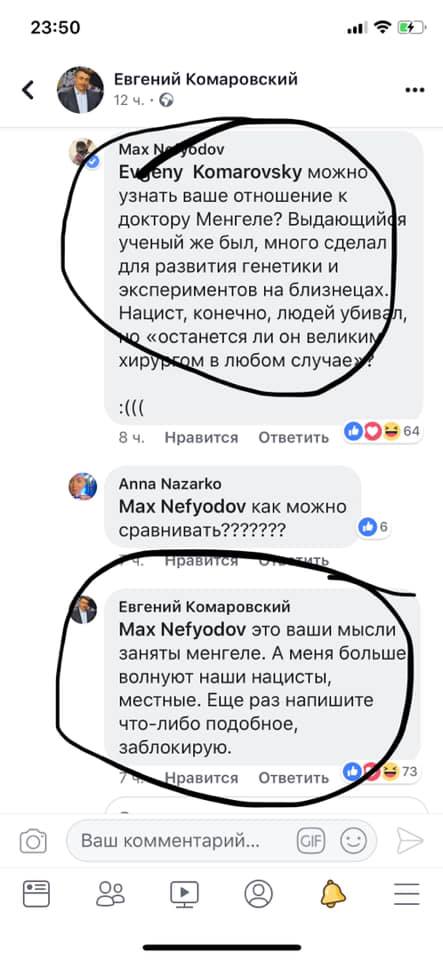The width and height of the screenshot is (443, 960).
Task: Open the Notifications bell tab
Action: click(333, 894)
